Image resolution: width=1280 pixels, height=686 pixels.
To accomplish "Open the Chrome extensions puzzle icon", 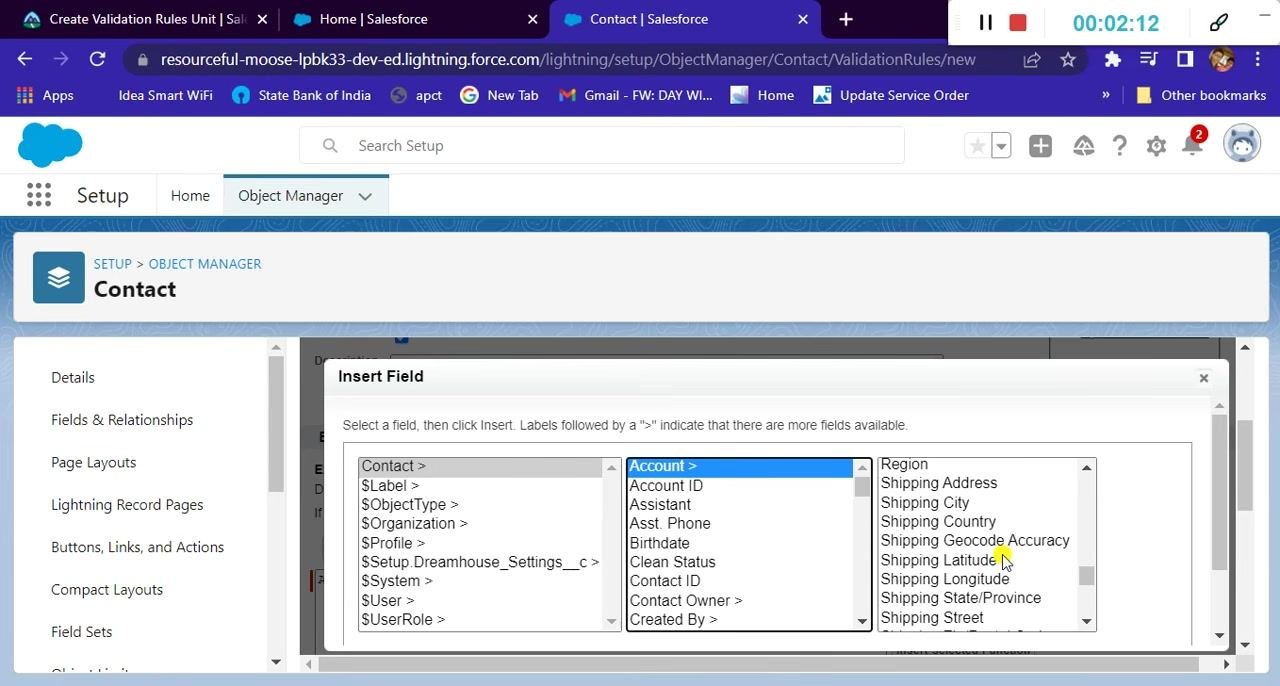I will coord(1112,59).
